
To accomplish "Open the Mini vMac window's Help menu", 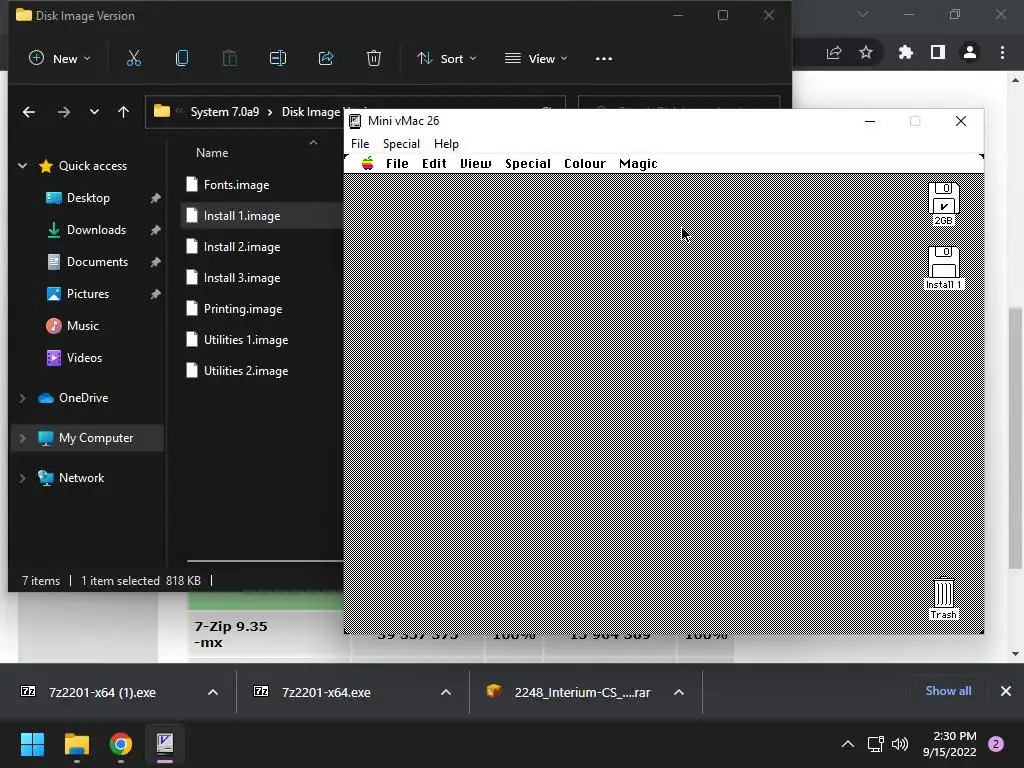I will (446, 144).
